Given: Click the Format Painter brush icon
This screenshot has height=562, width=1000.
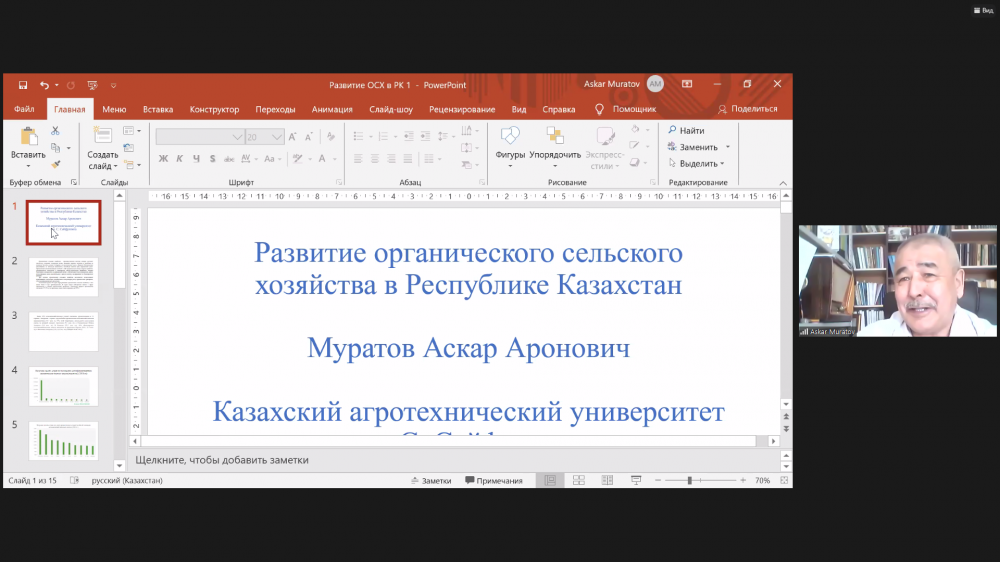Looking at the screenshot, I should click(55, 164).
